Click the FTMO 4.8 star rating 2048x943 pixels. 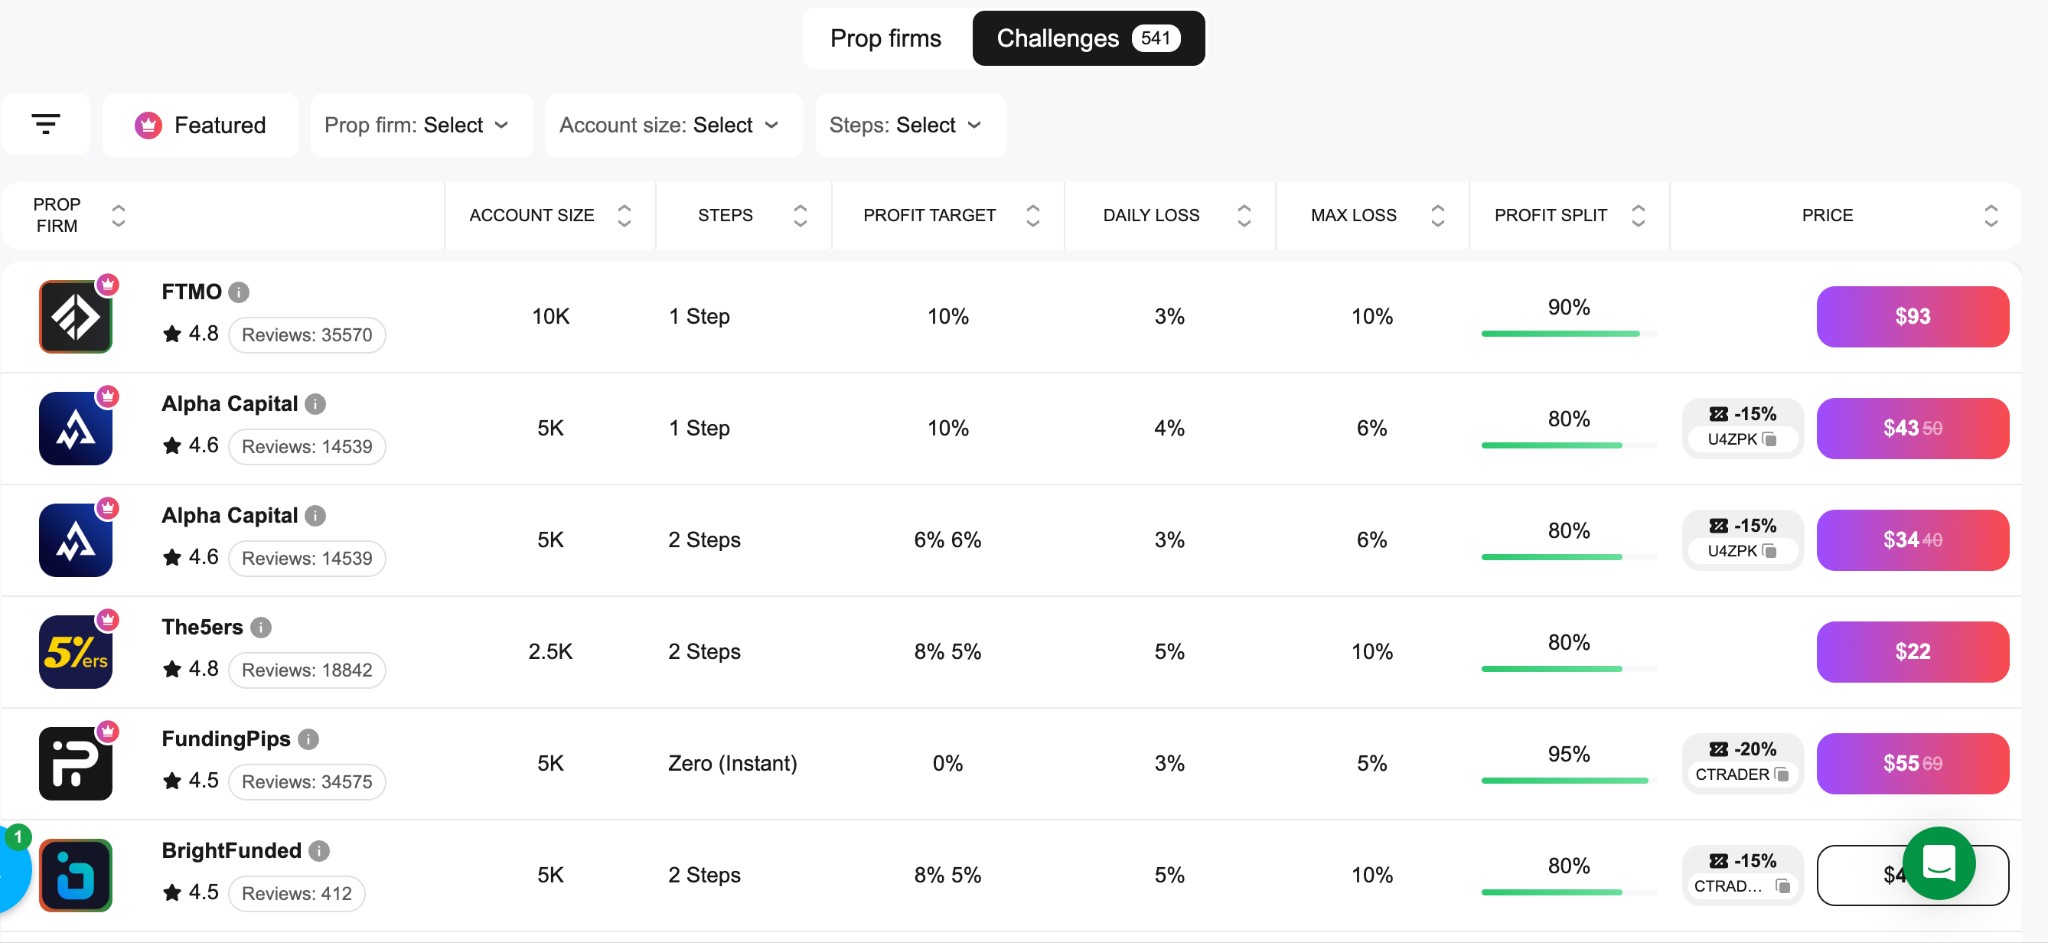click(x=190, y=334)
